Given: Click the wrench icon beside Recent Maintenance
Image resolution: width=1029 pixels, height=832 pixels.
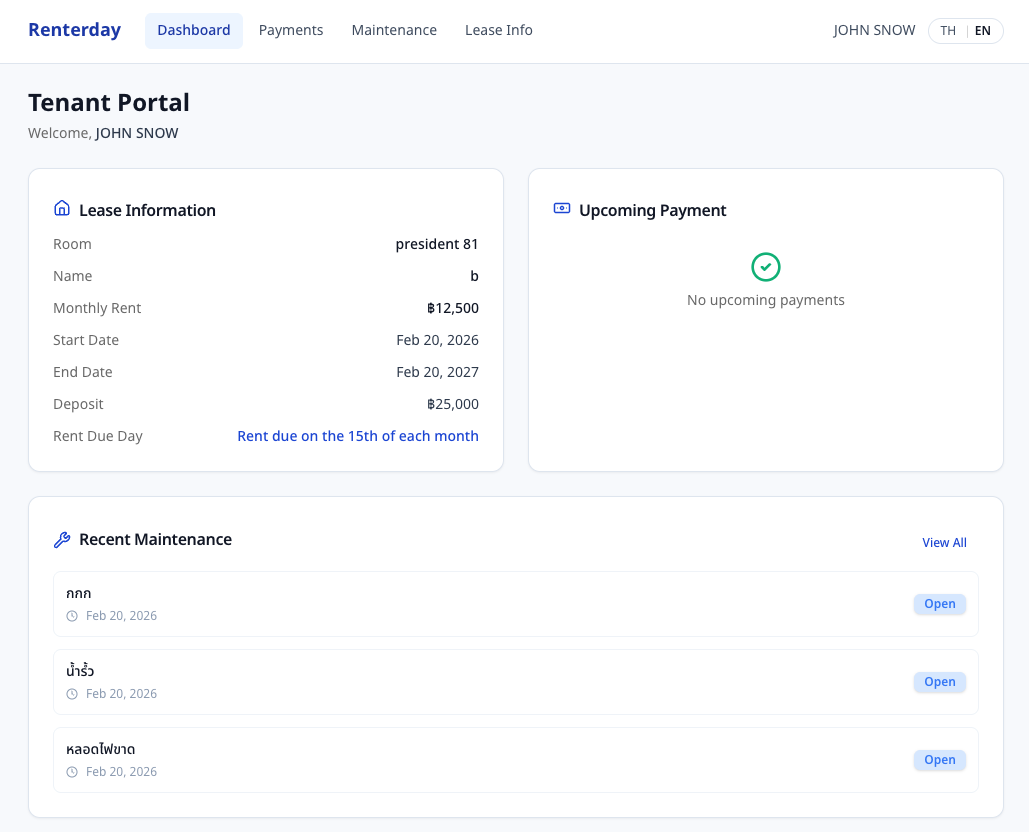Looking at the screenshot, I should coord(62,540).
